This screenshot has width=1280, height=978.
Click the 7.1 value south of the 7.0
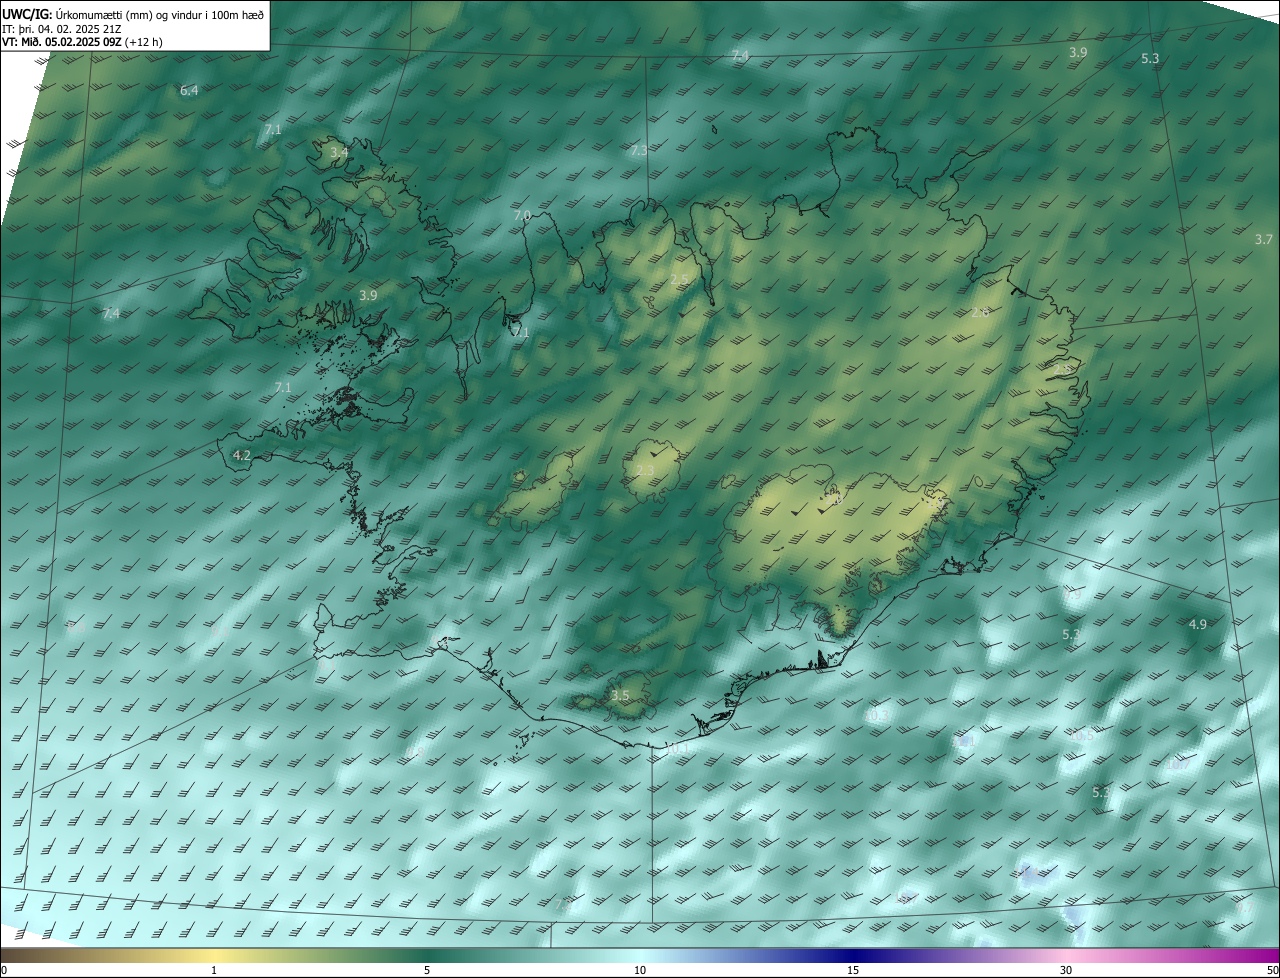coord(520,333)
